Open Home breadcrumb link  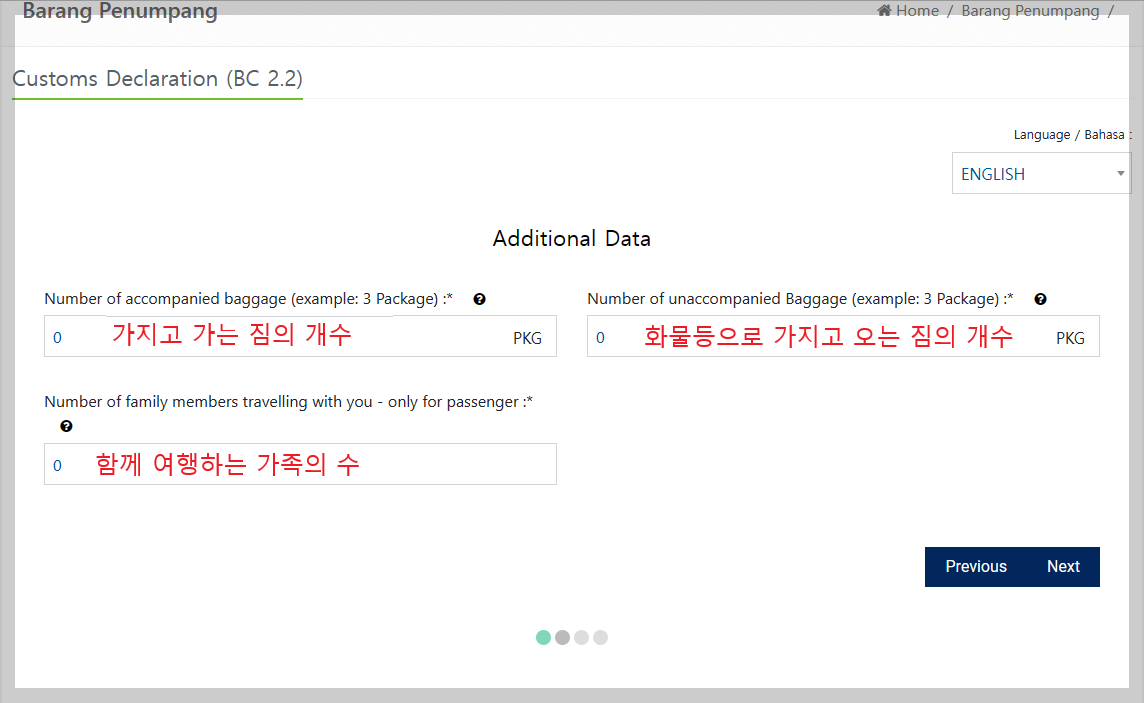click(x=917, y=11)
